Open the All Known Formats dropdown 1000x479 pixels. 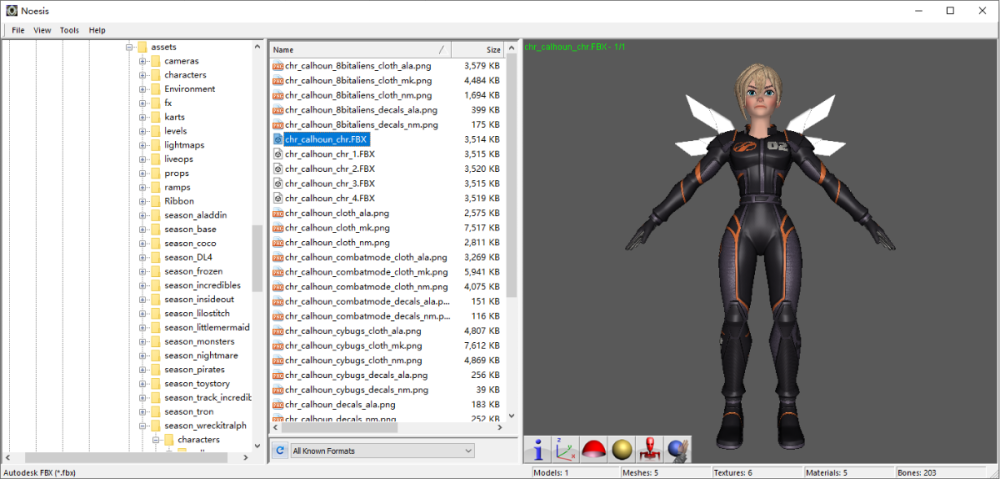click(381, 451)
